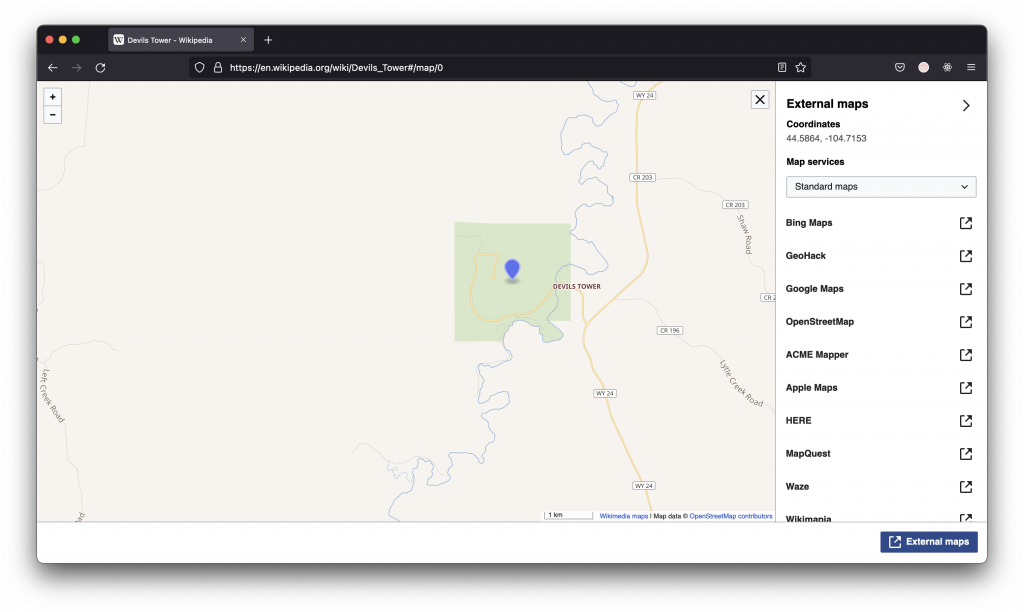1024x612 pixels.
Task: Click the blue map location marker
Action: 512,268
